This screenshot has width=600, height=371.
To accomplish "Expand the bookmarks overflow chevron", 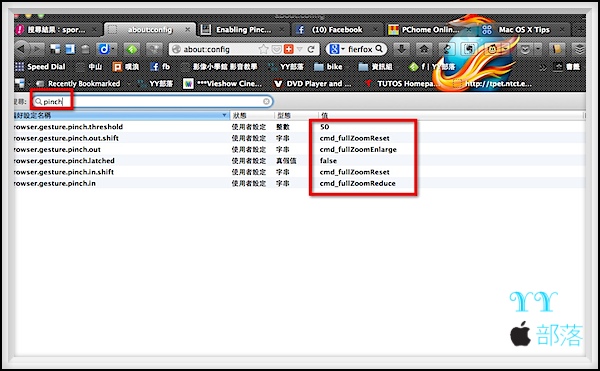I will coord(543,67).
